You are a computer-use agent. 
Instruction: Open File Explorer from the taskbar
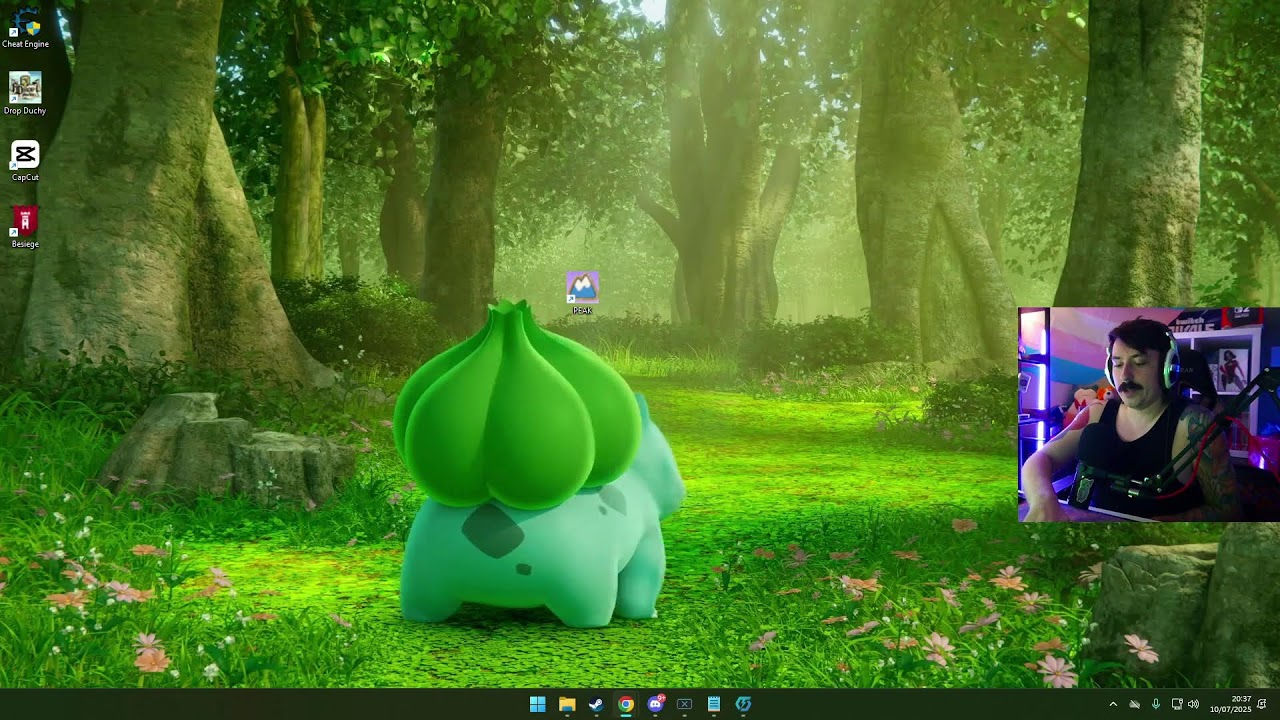567,704
